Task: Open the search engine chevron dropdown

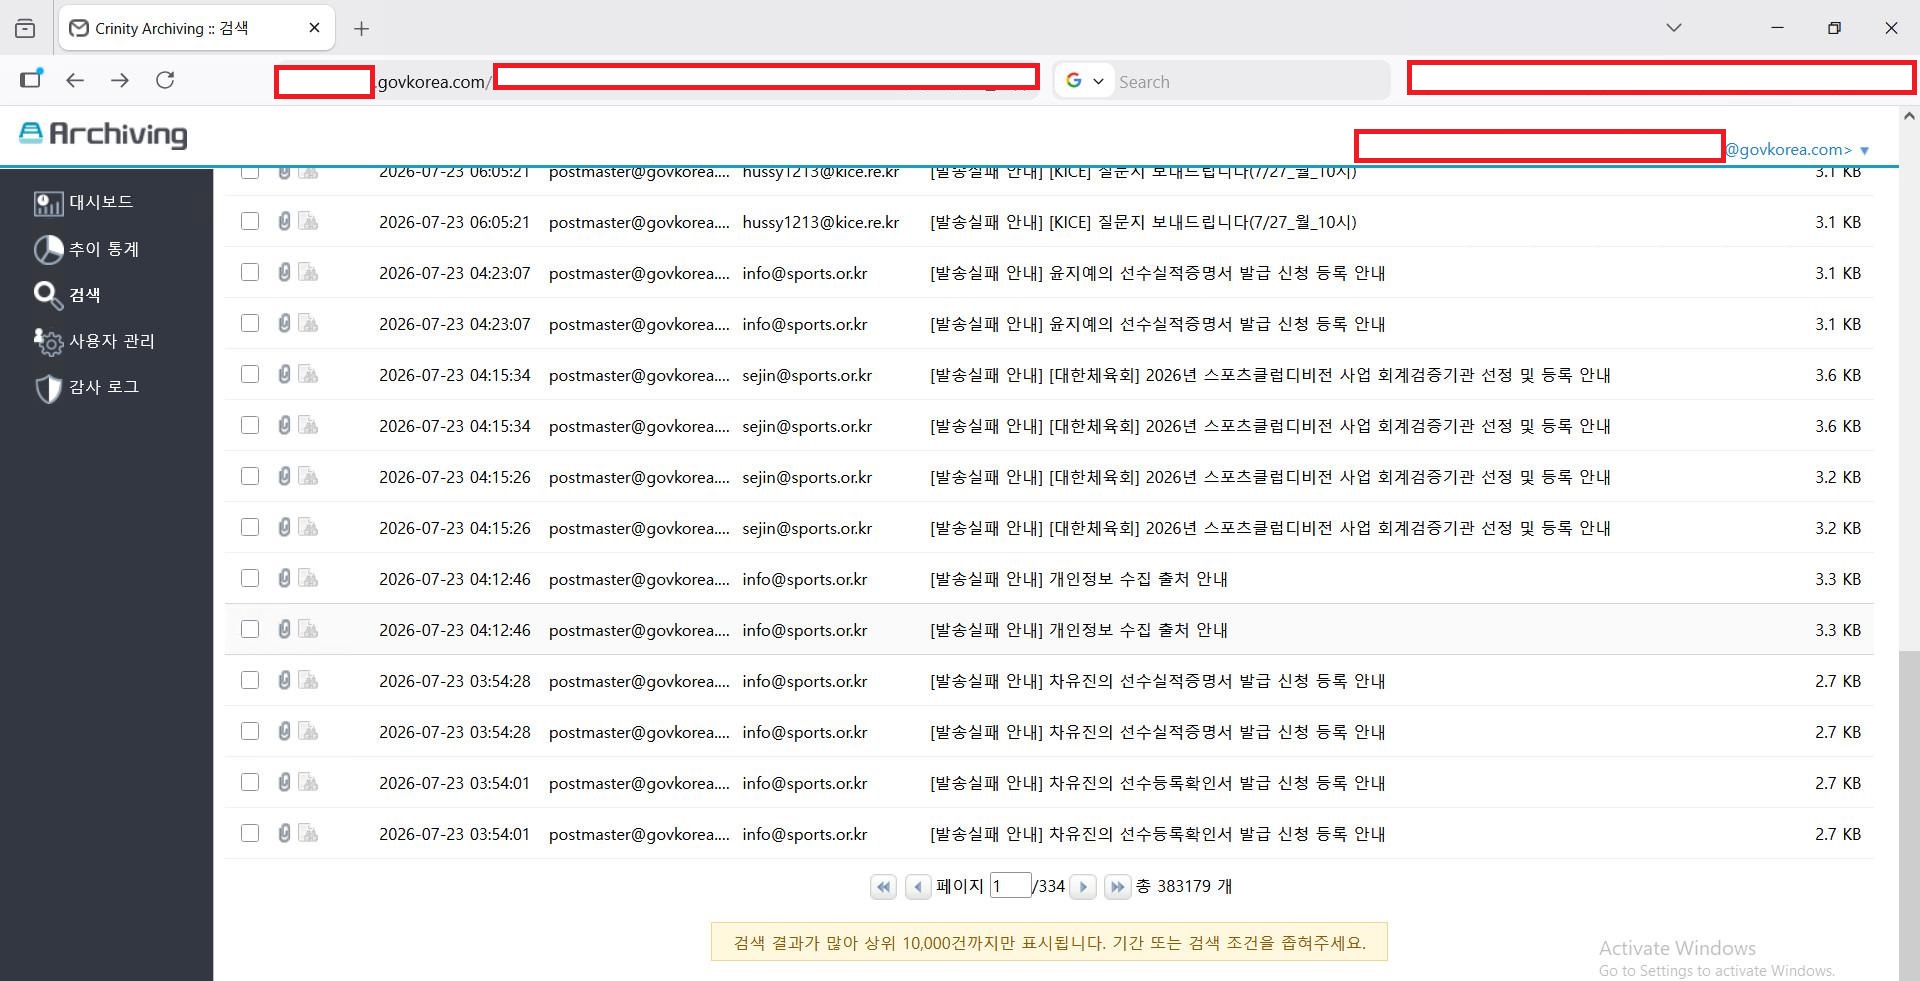Action: (x=1098, y=81)
